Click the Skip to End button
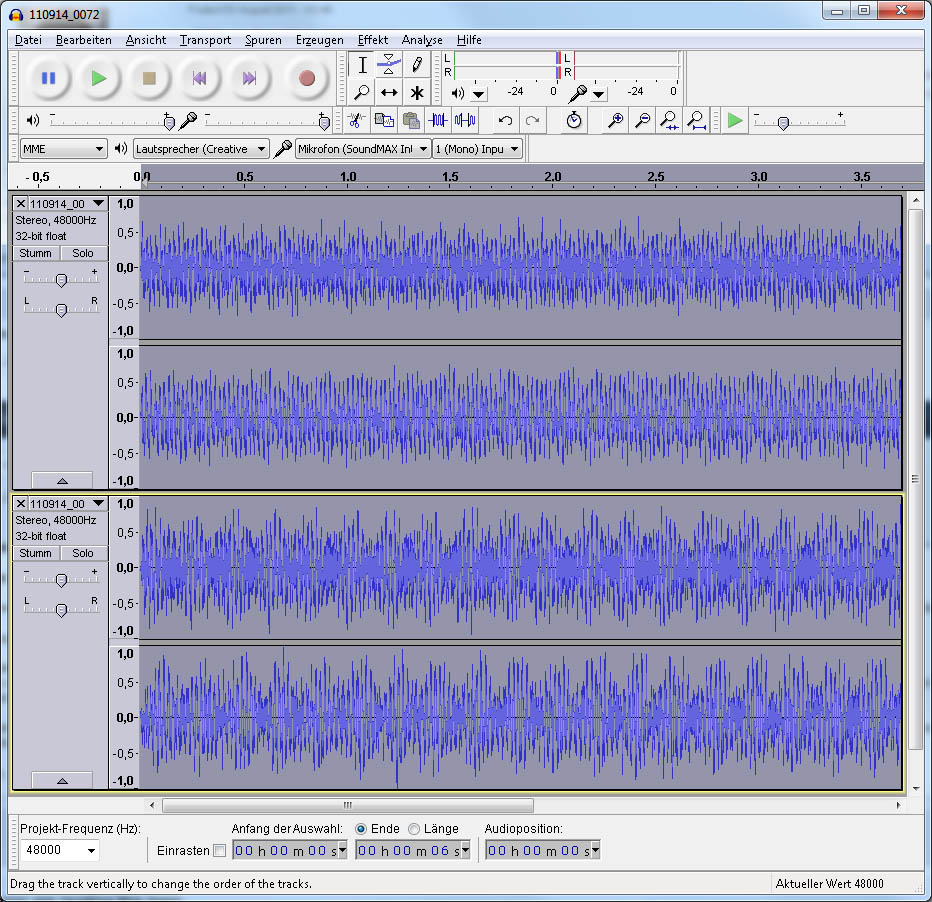 pos(250,78)
